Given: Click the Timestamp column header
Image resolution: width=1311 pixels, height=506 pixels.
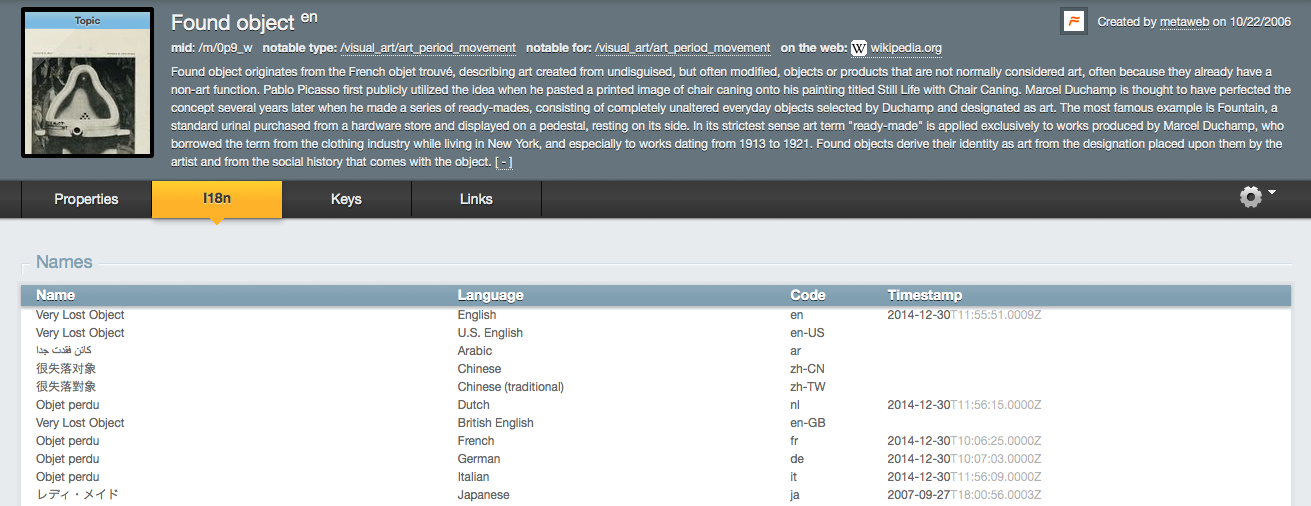Looking at the screenshot, I should [x=925, y=295].
